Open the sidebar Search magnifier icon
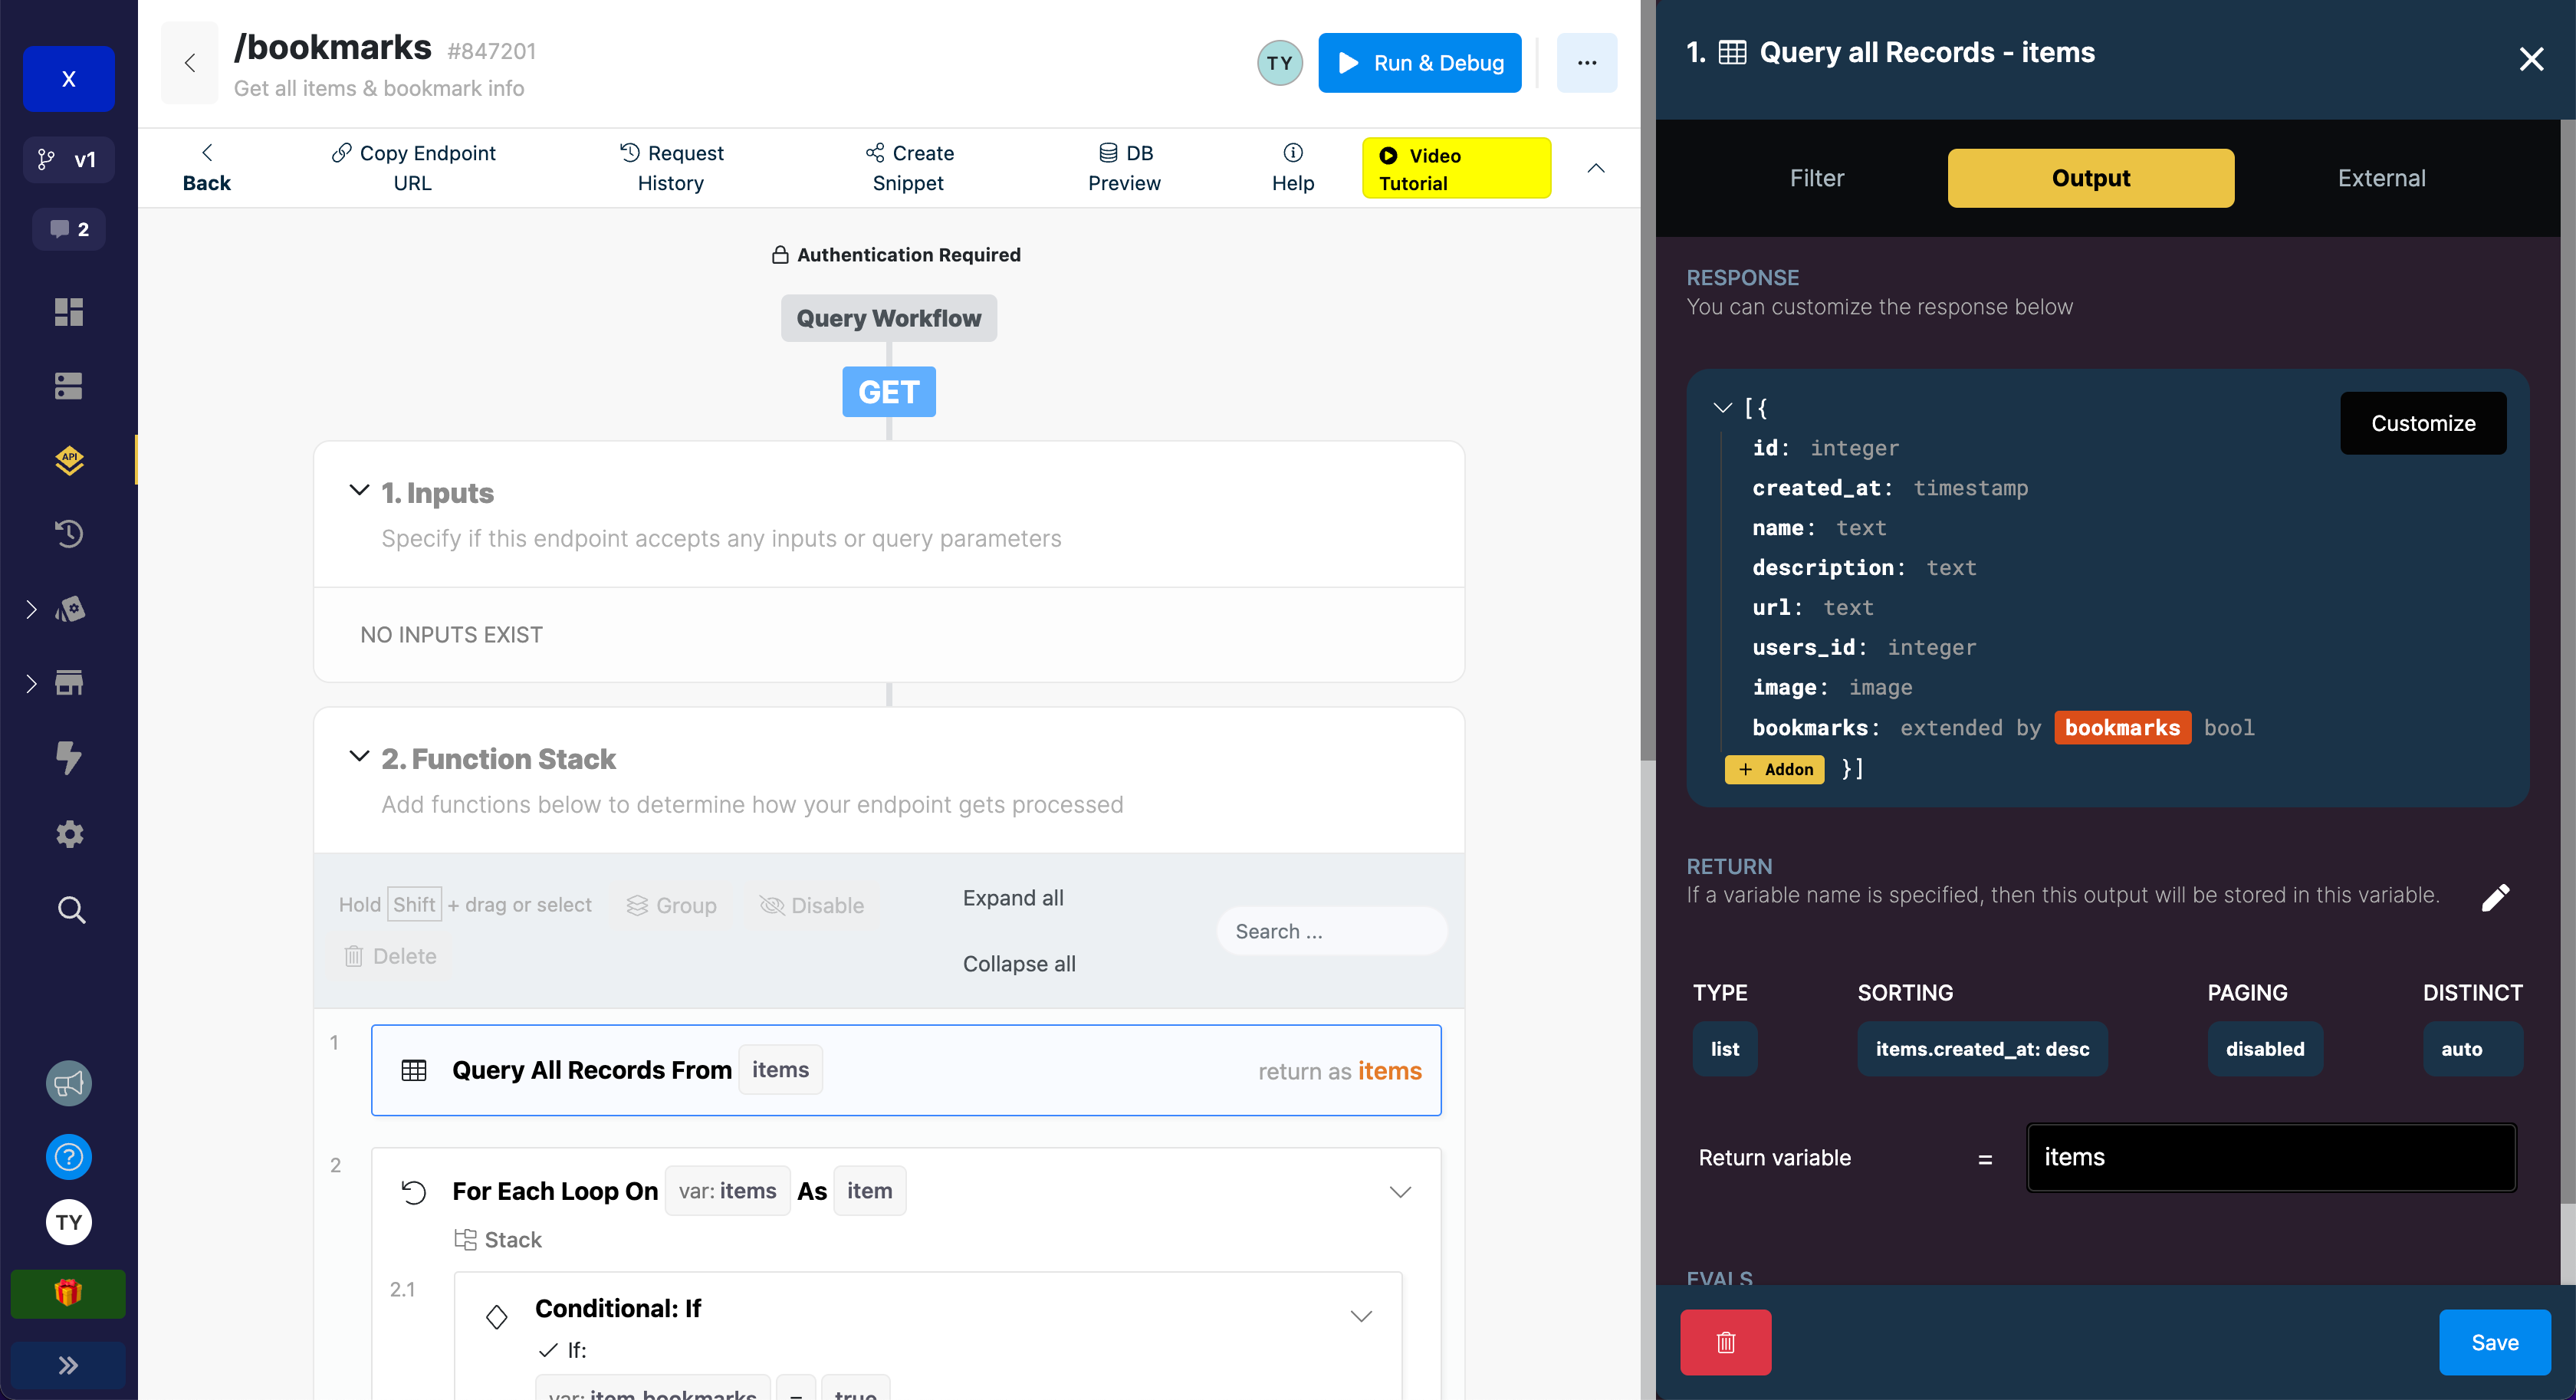Viewport: 2576px width, 1400px height. point(70,909)
